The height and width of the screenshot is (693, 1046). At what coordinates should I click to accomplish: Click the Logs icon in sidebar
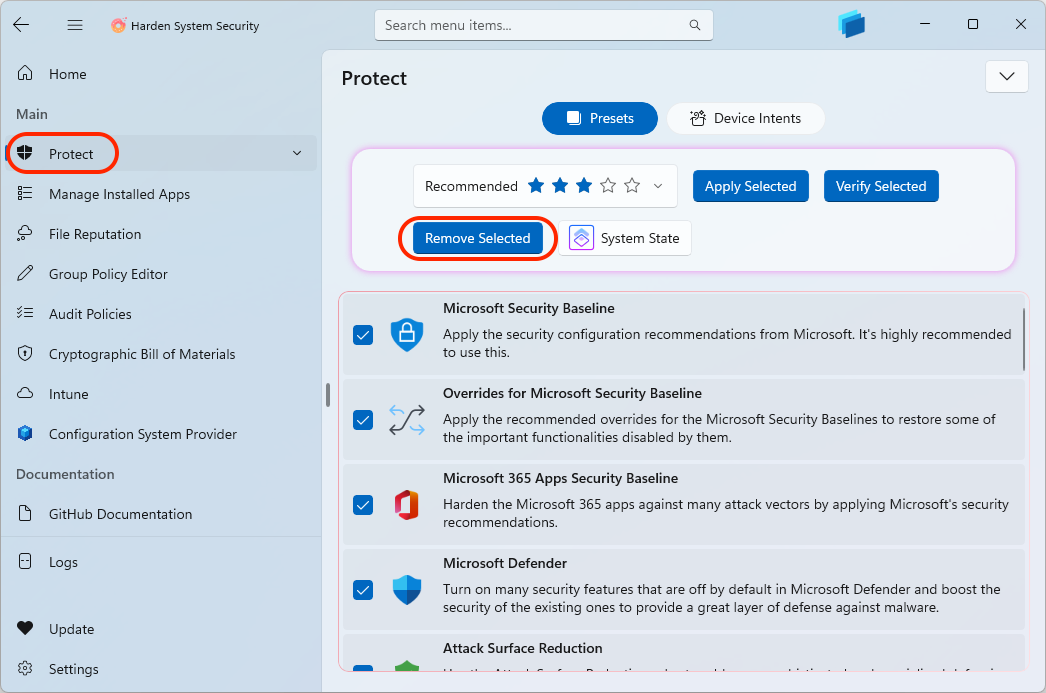tap(25, 562)
